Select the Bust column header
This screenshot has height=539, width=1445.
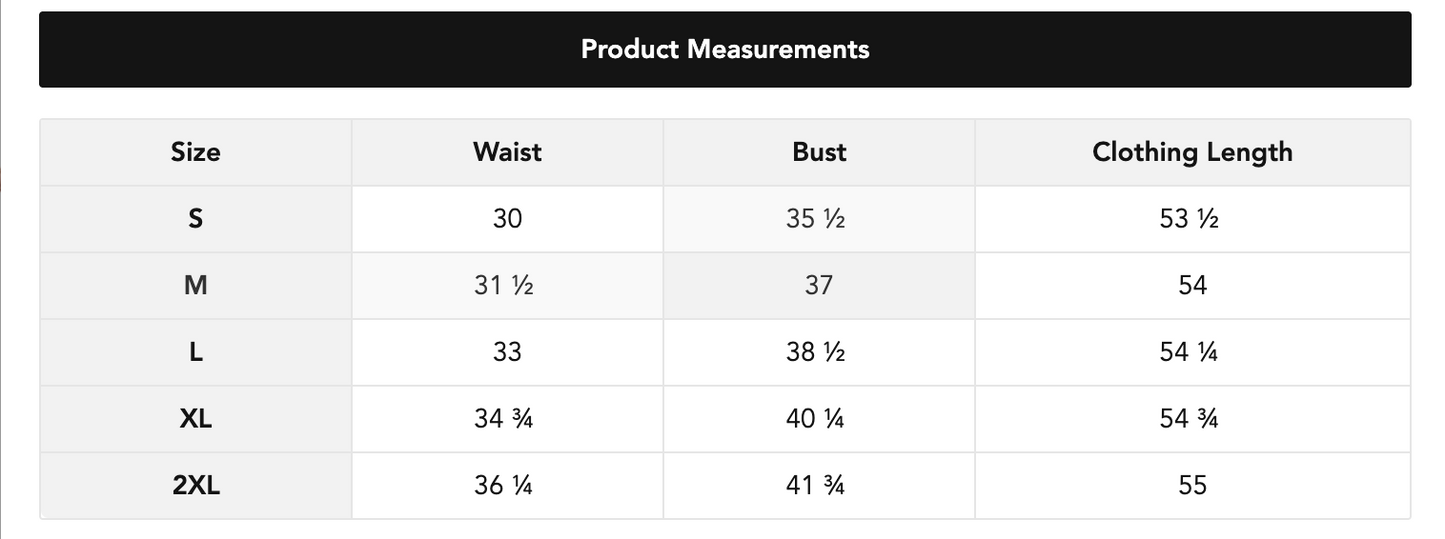click(819, 152)
